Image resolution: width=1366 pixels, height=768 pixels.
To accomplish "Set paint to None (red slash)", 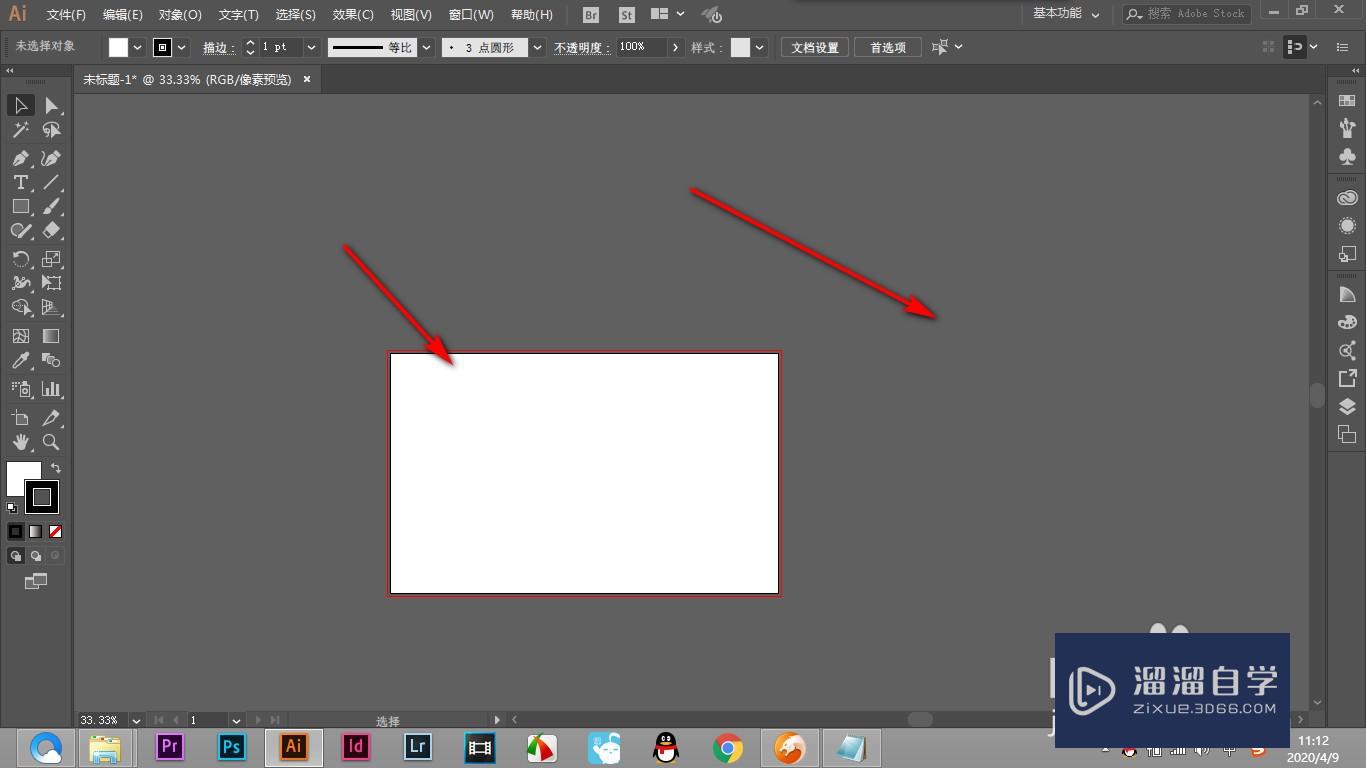I will coord(55,531).
